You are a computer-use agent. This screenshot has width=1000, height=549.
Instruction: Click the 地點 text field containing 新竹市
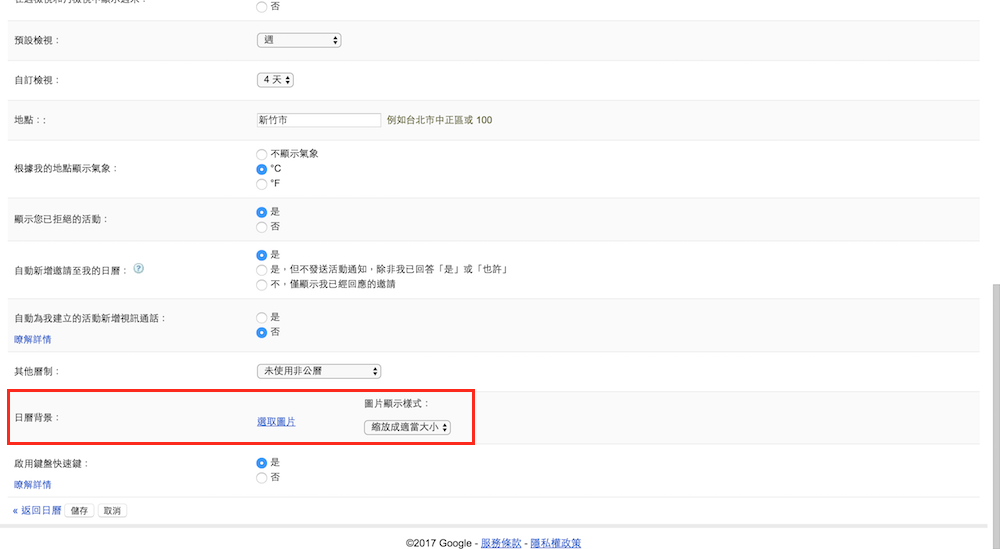tap(319, 120)
